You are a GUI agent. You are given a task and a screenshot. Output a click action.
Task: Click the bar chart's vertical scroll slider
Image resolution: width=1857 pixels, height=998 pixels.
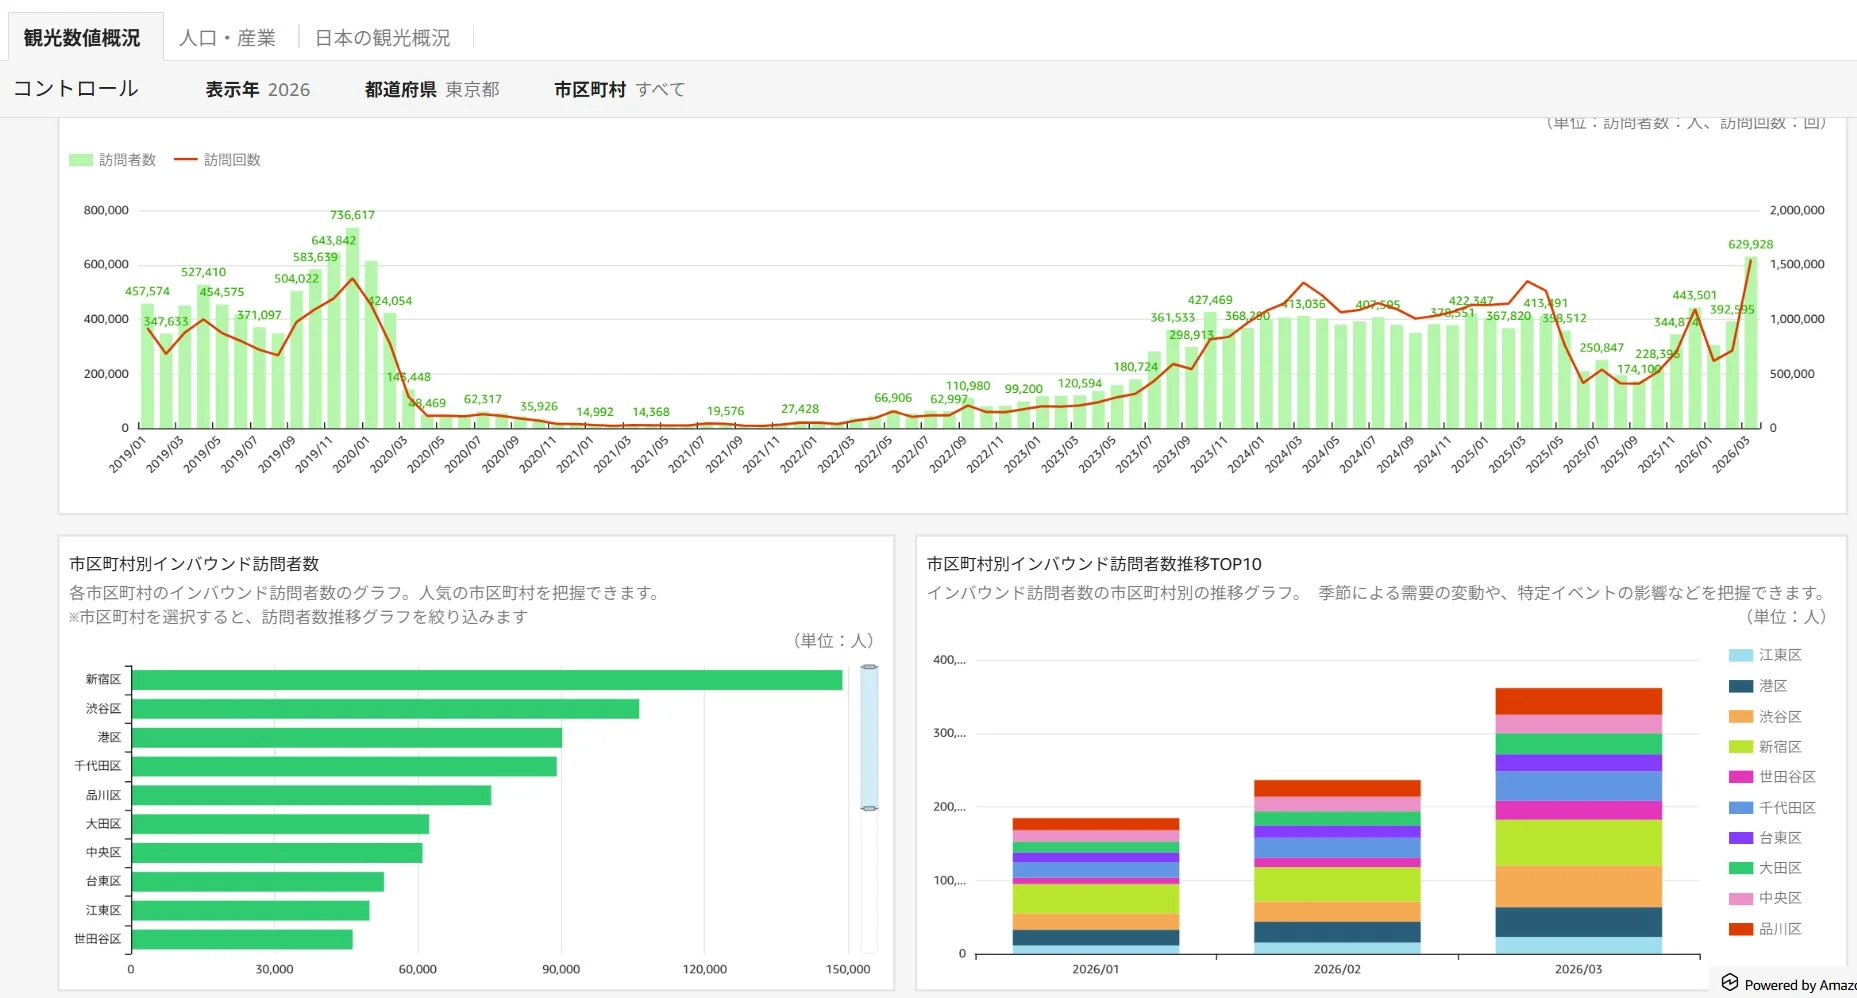click(869, 737)
